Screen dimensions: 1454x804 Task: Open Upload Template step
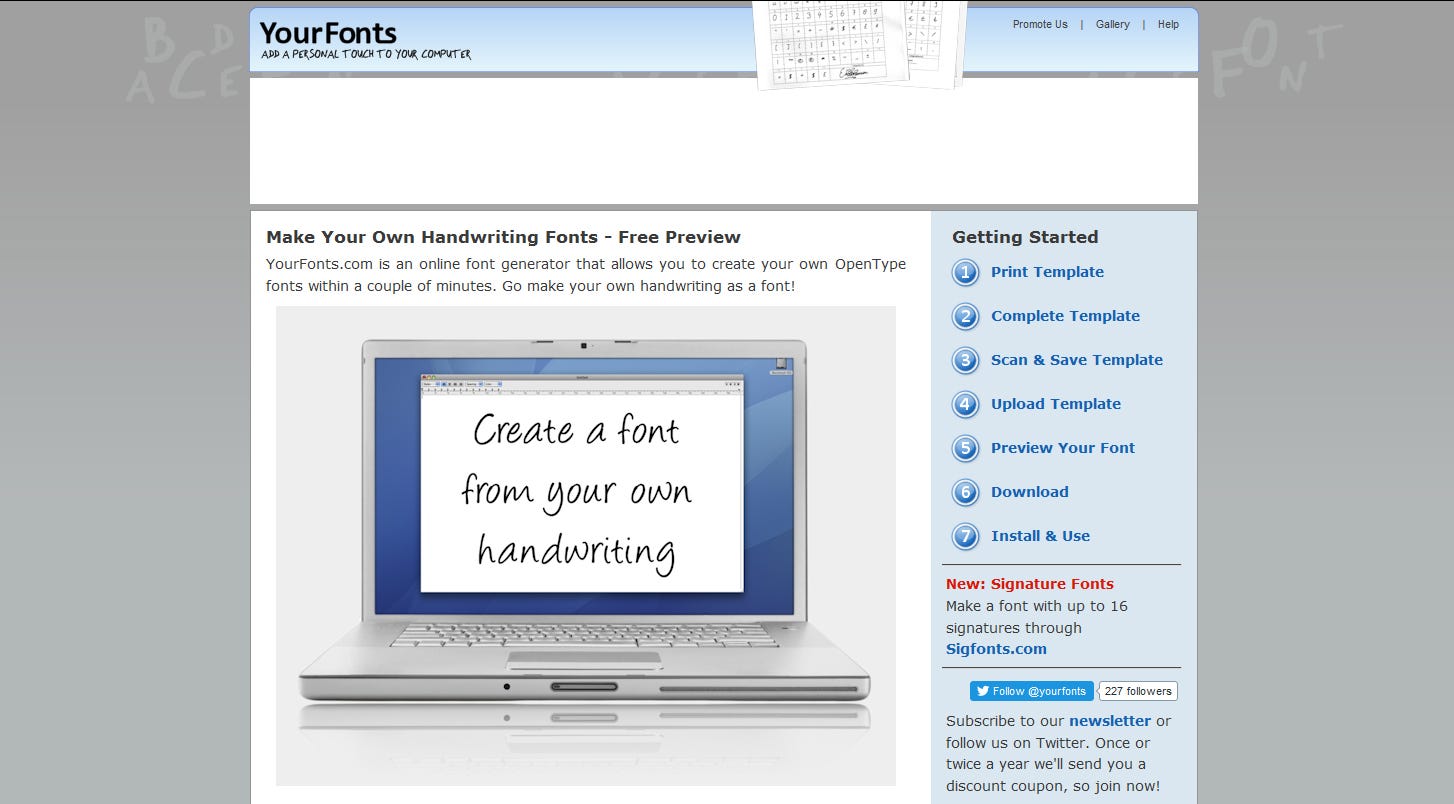tap(1056, 404)
